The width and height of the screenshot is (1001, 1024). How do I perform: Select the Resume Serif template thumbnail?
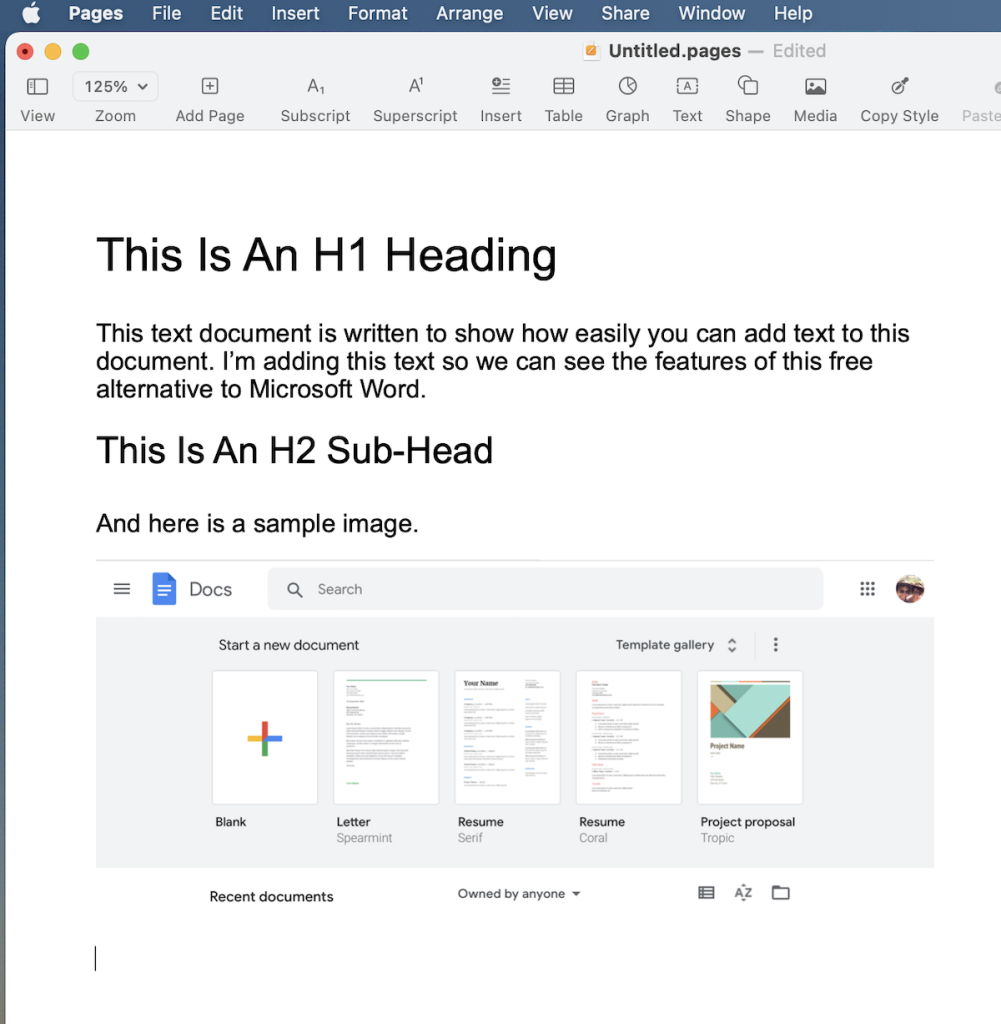tap(507, 737)
